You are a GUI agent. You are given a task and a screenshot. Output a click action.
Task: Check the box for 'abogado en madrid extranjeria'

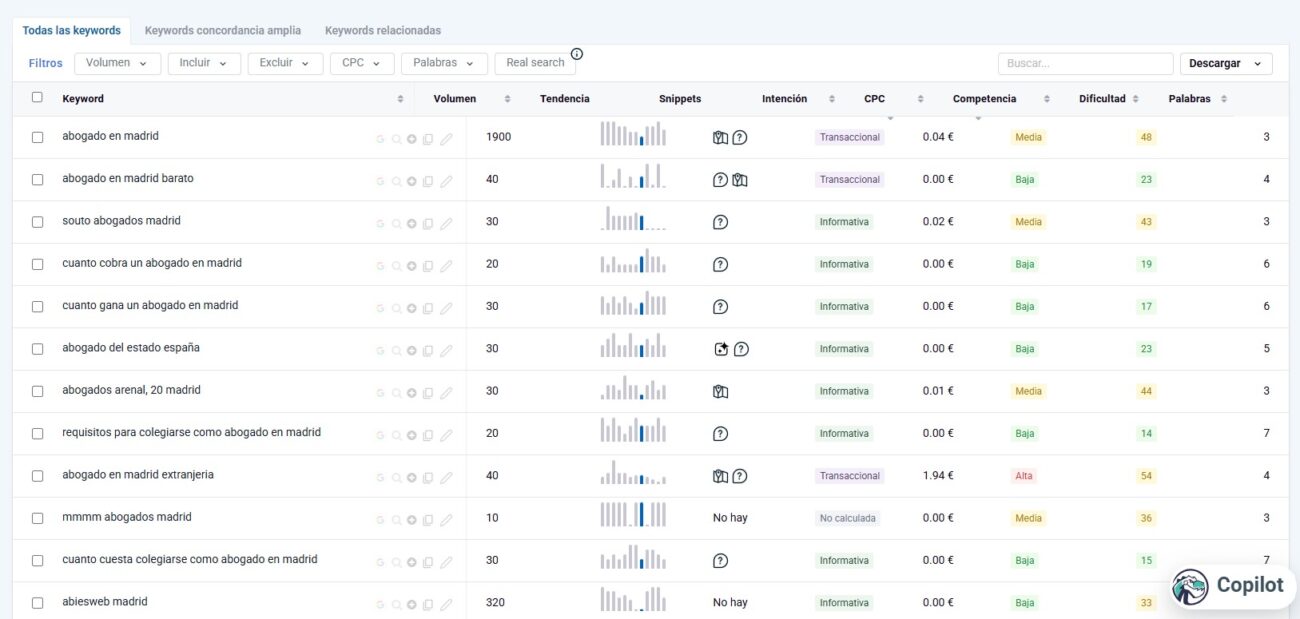coord(37,476)
